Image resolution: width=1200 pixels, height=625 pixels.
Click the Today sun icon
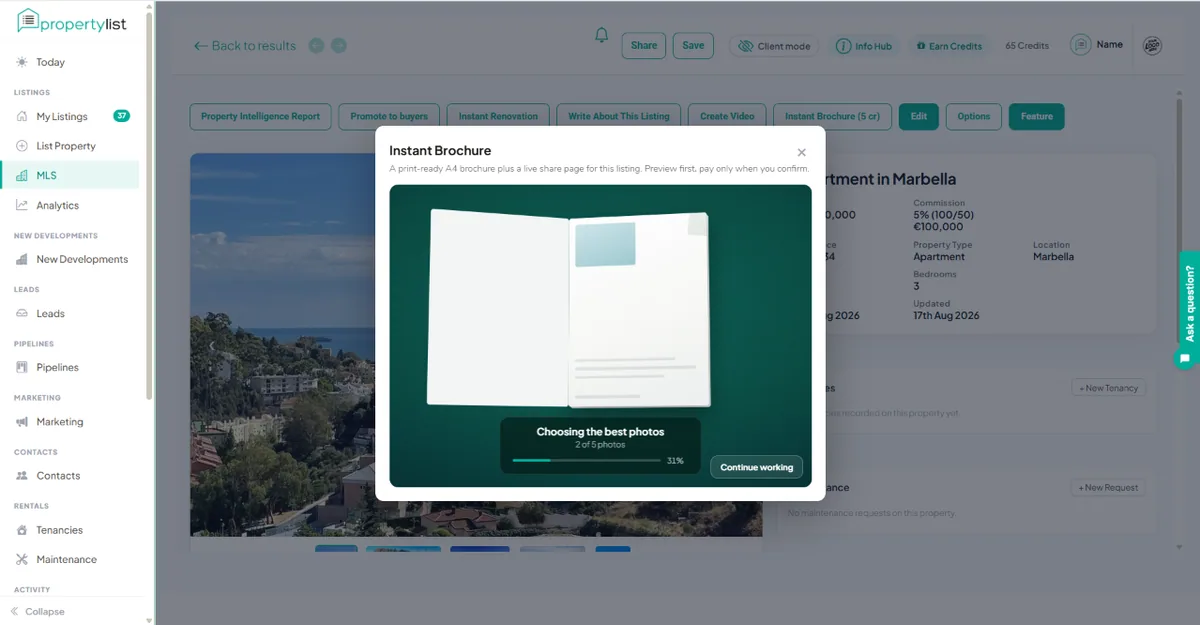click(22, 62)
